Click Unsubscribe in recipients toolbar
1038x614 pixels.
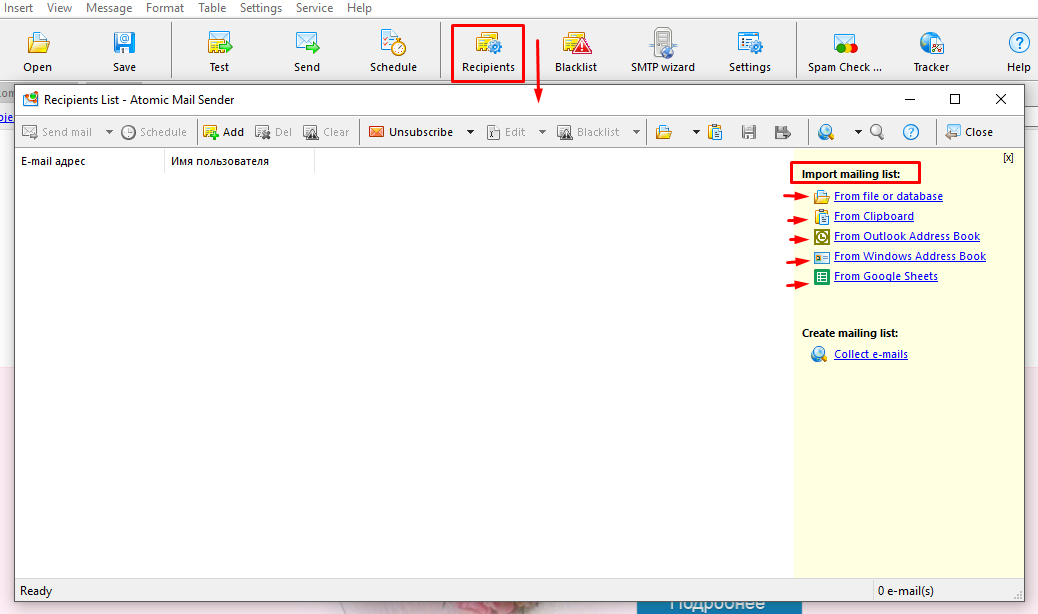point(411,132)
